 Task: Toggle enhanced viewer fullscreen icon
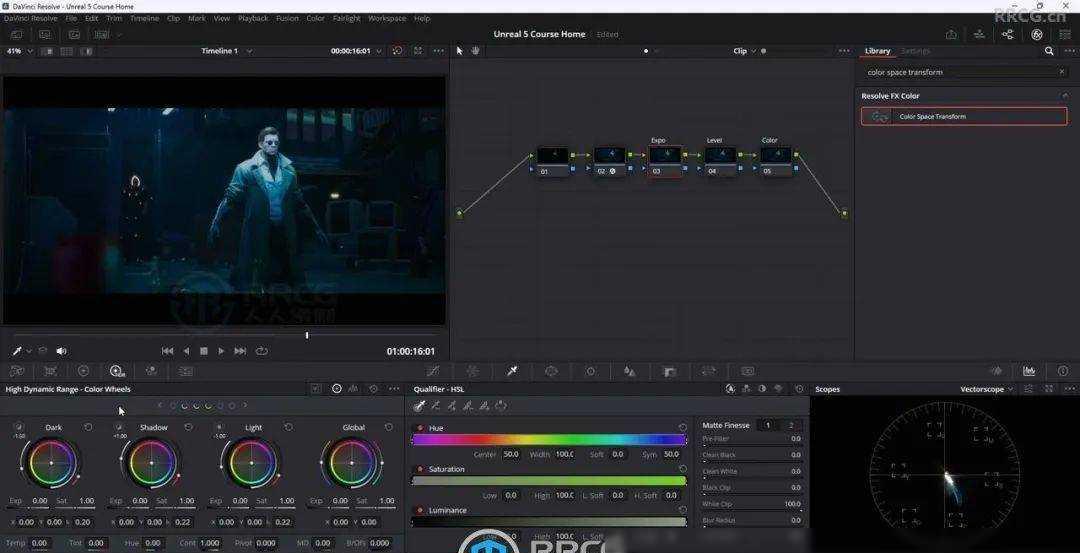pyautogui.click(x=418, y=51)
